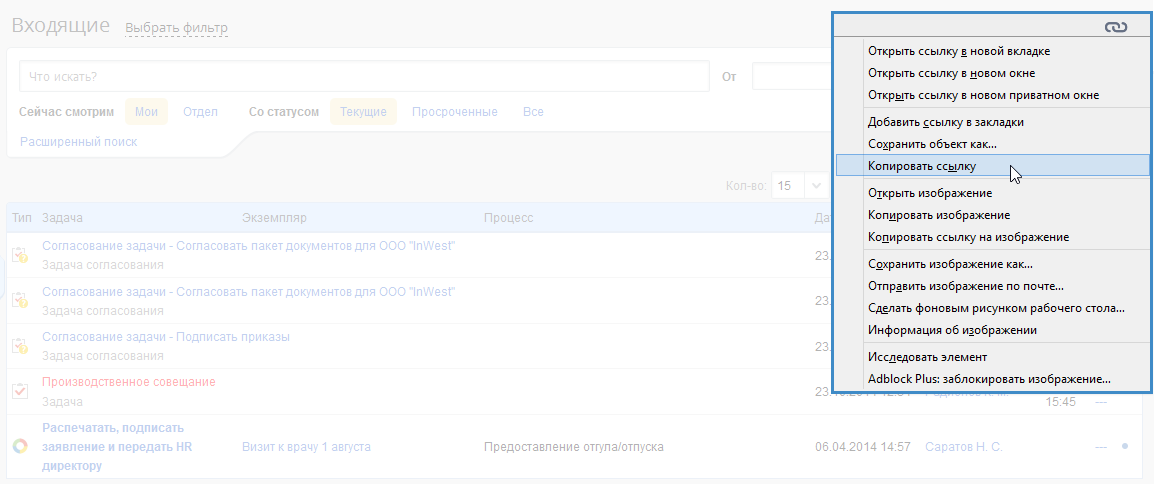Switch view filter to "Отдел"
Image resolution: width=1154 pixels, height=484 pixels.
tap(200, 112)
